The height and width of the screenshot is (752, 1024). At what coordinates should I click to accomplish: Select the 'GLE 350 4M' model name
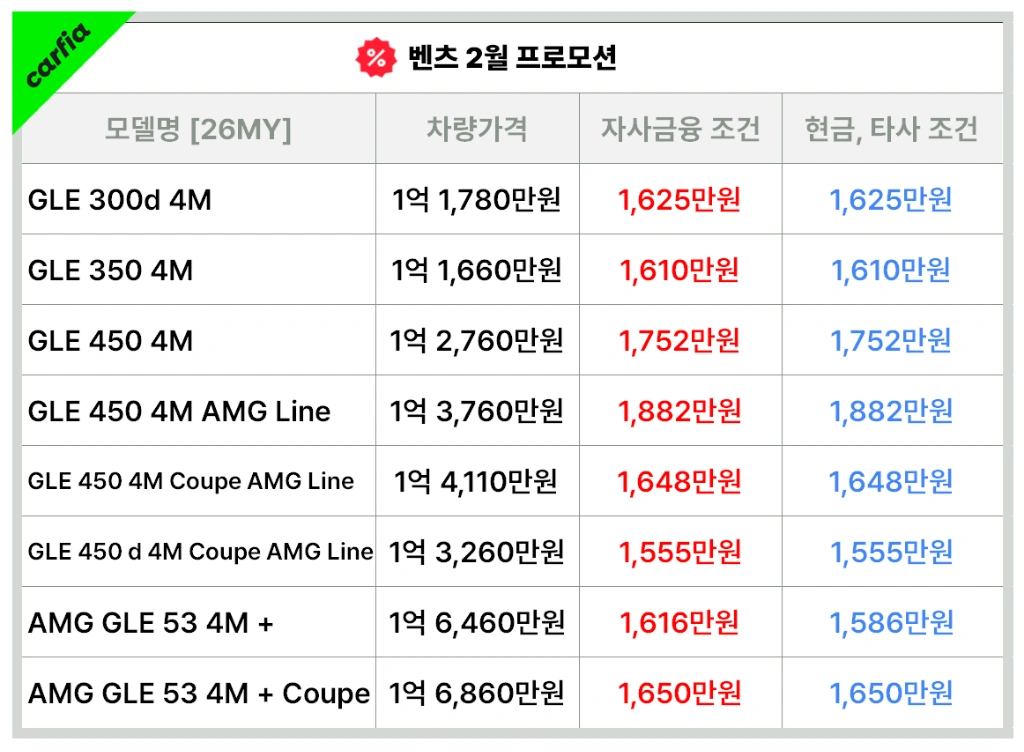111,270
